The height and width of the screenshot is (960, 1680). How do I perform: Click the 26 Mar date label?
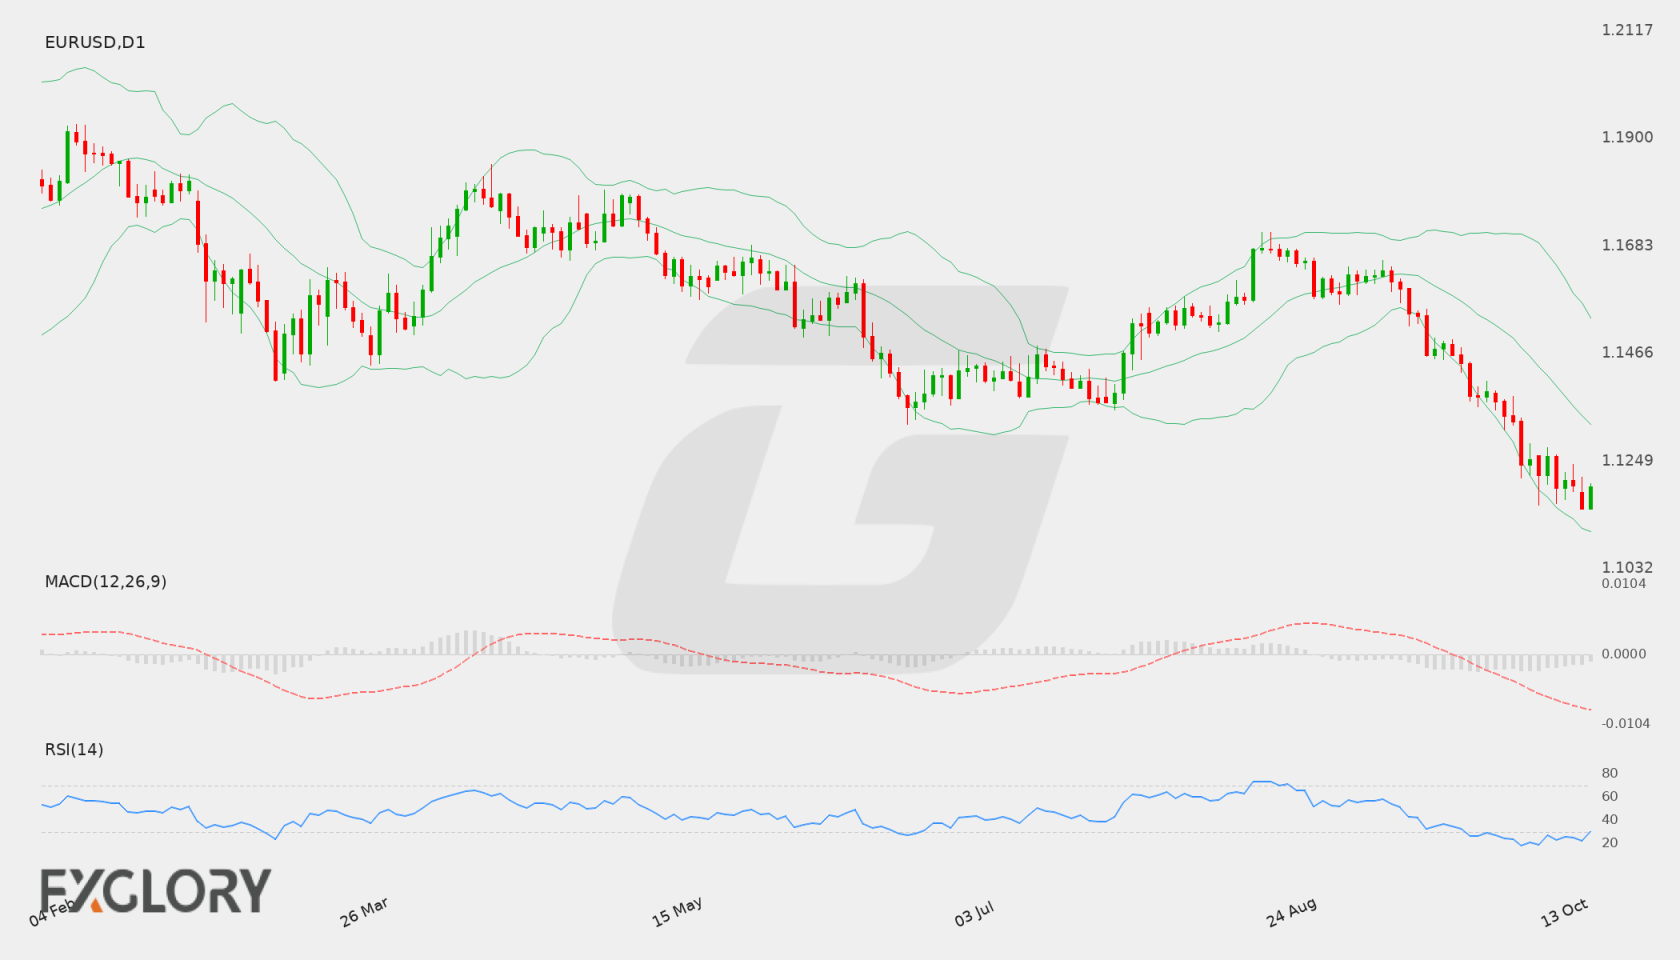pyautogui.click(x=364, y=912)
